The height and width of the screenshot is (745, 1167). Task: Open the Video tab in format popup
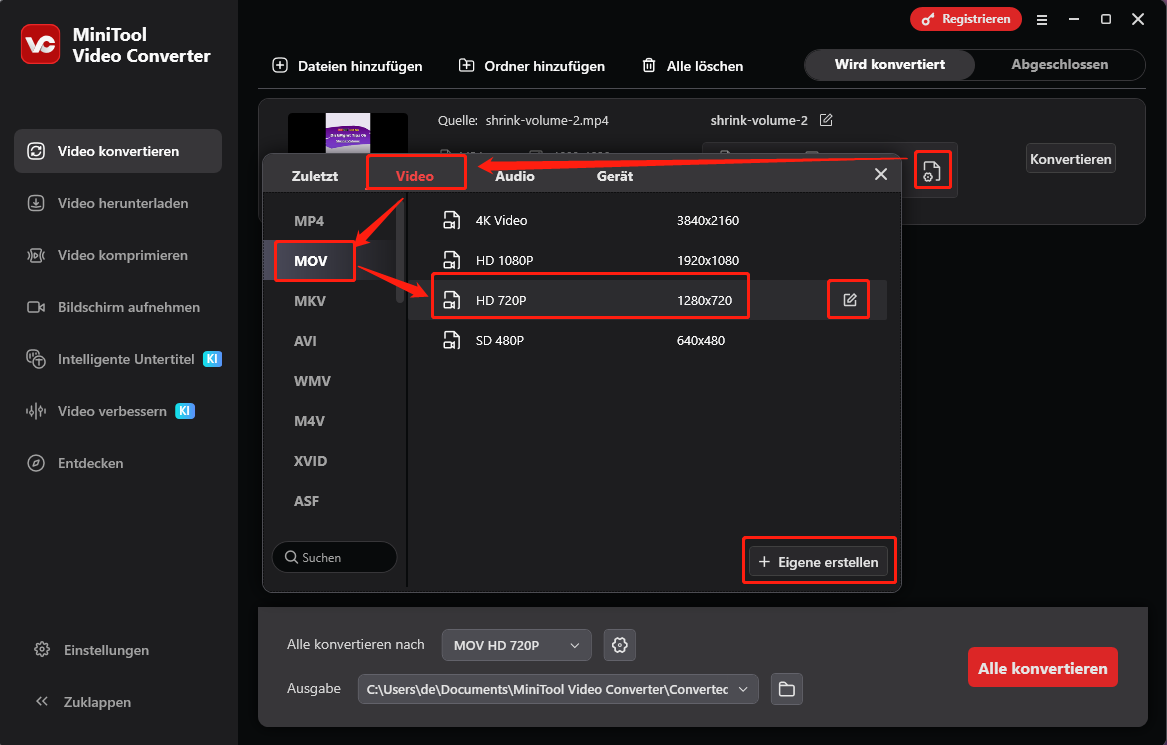tap(415, 176)
